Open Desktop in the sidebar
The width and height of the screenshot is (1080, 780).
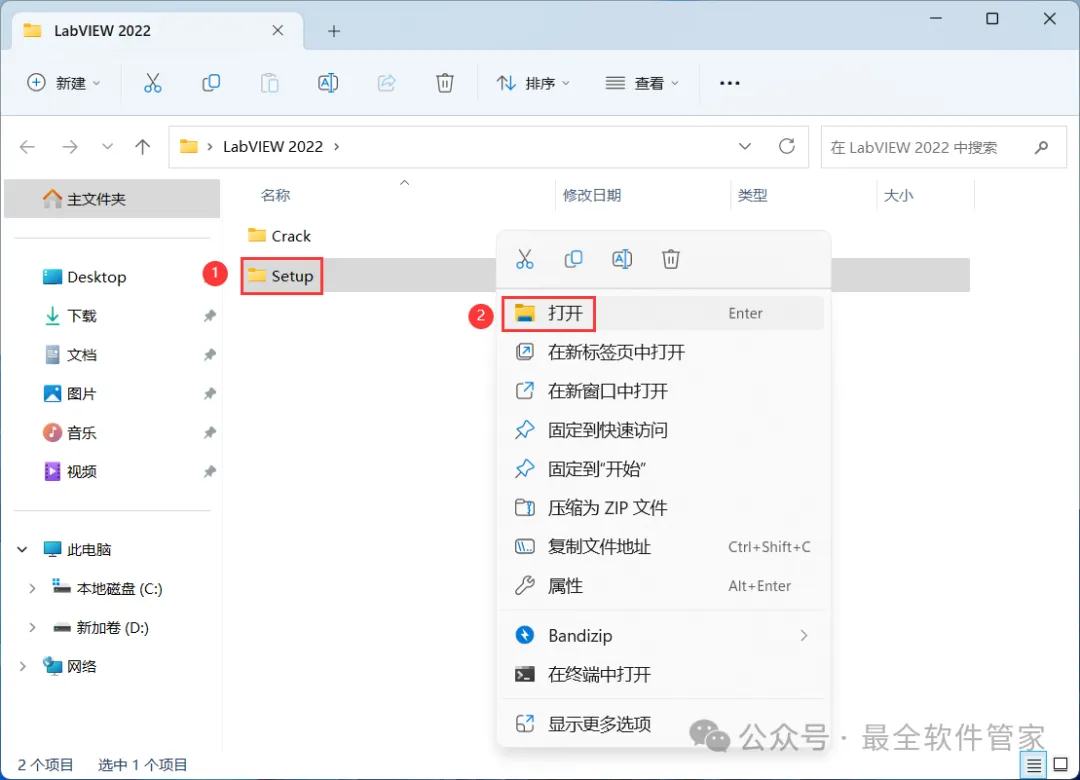112,277
